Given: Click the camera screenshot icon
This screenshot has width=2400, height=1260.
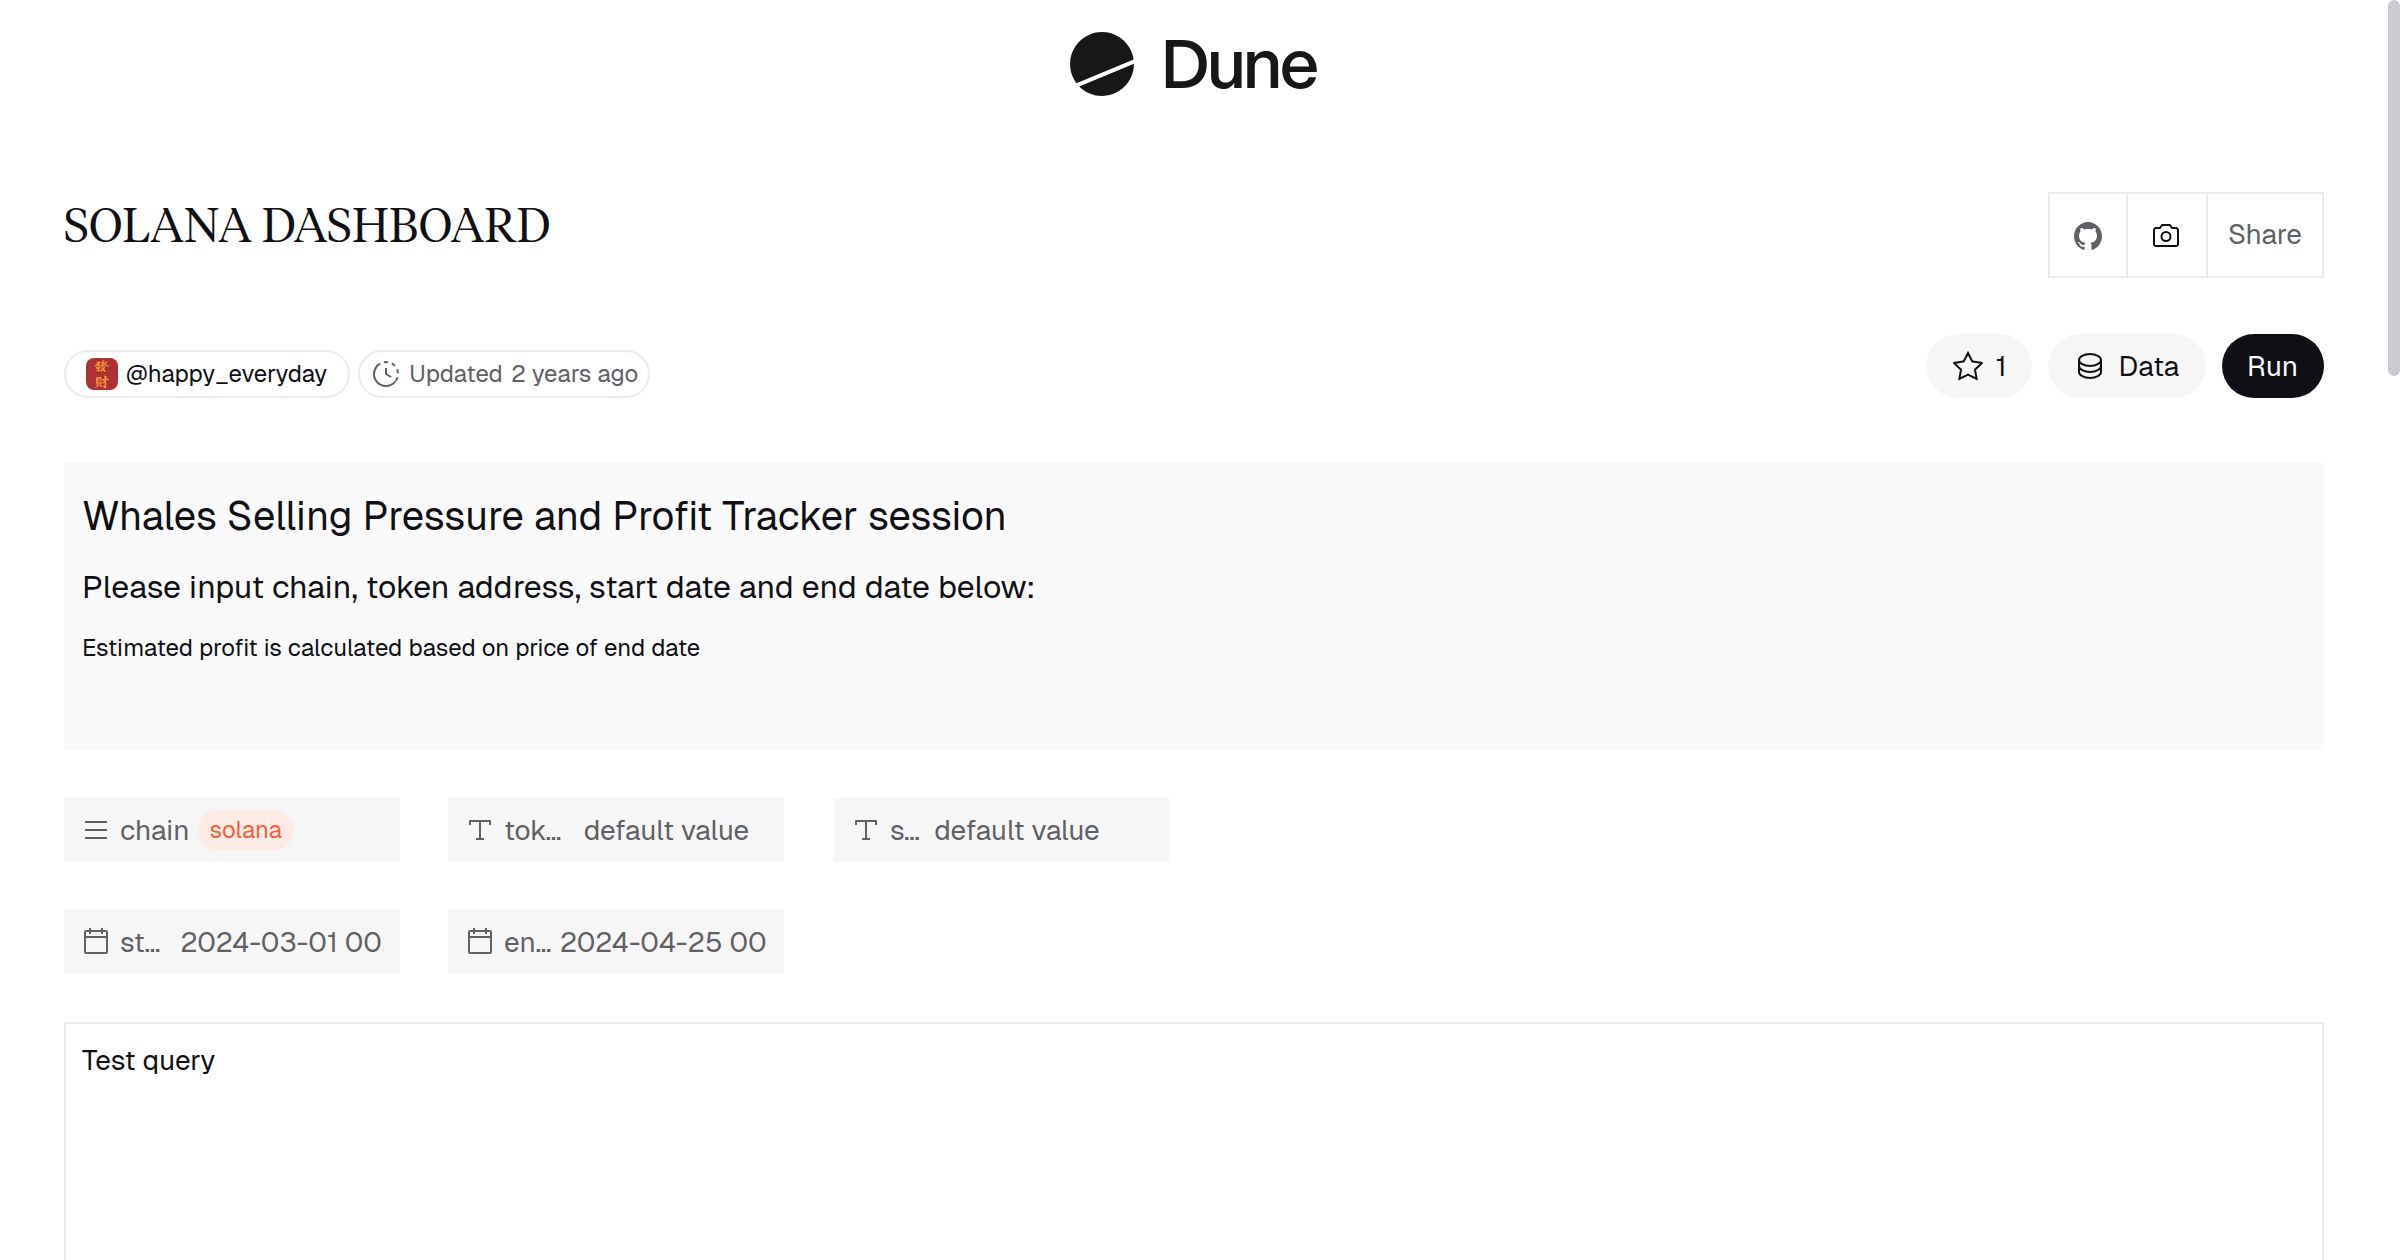Looking at the screenshot, I should (2164, 234).
